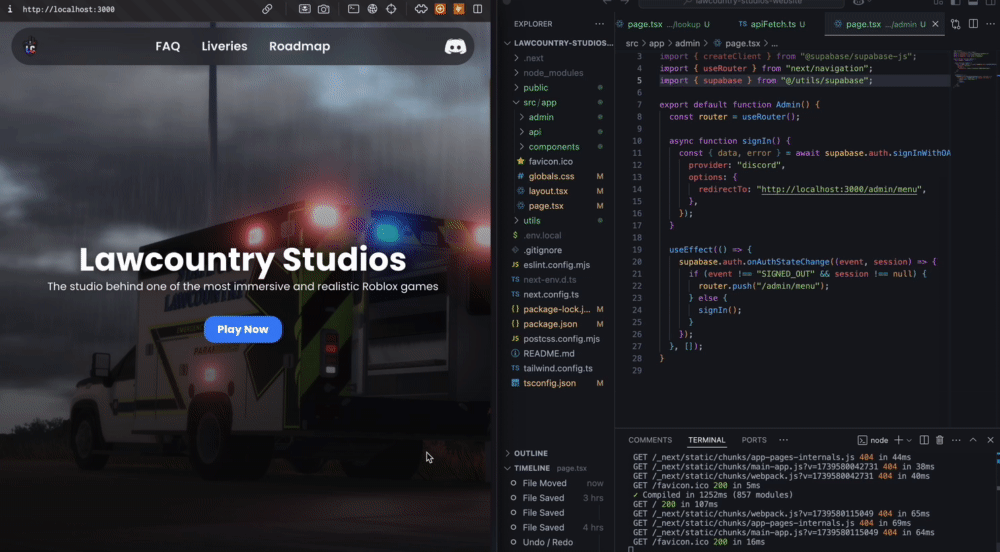This screenshot has width=1000, height=552.
Task: Click the picture capture icon left of camera
Action: point(305,9)
